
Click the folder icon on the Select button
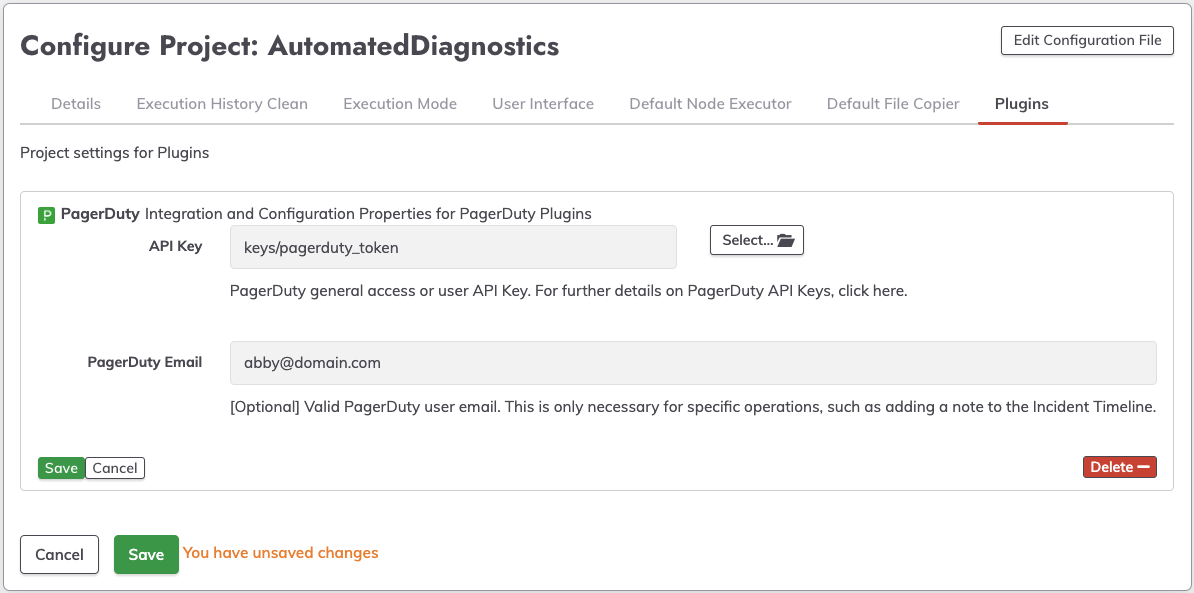point(785,241)
